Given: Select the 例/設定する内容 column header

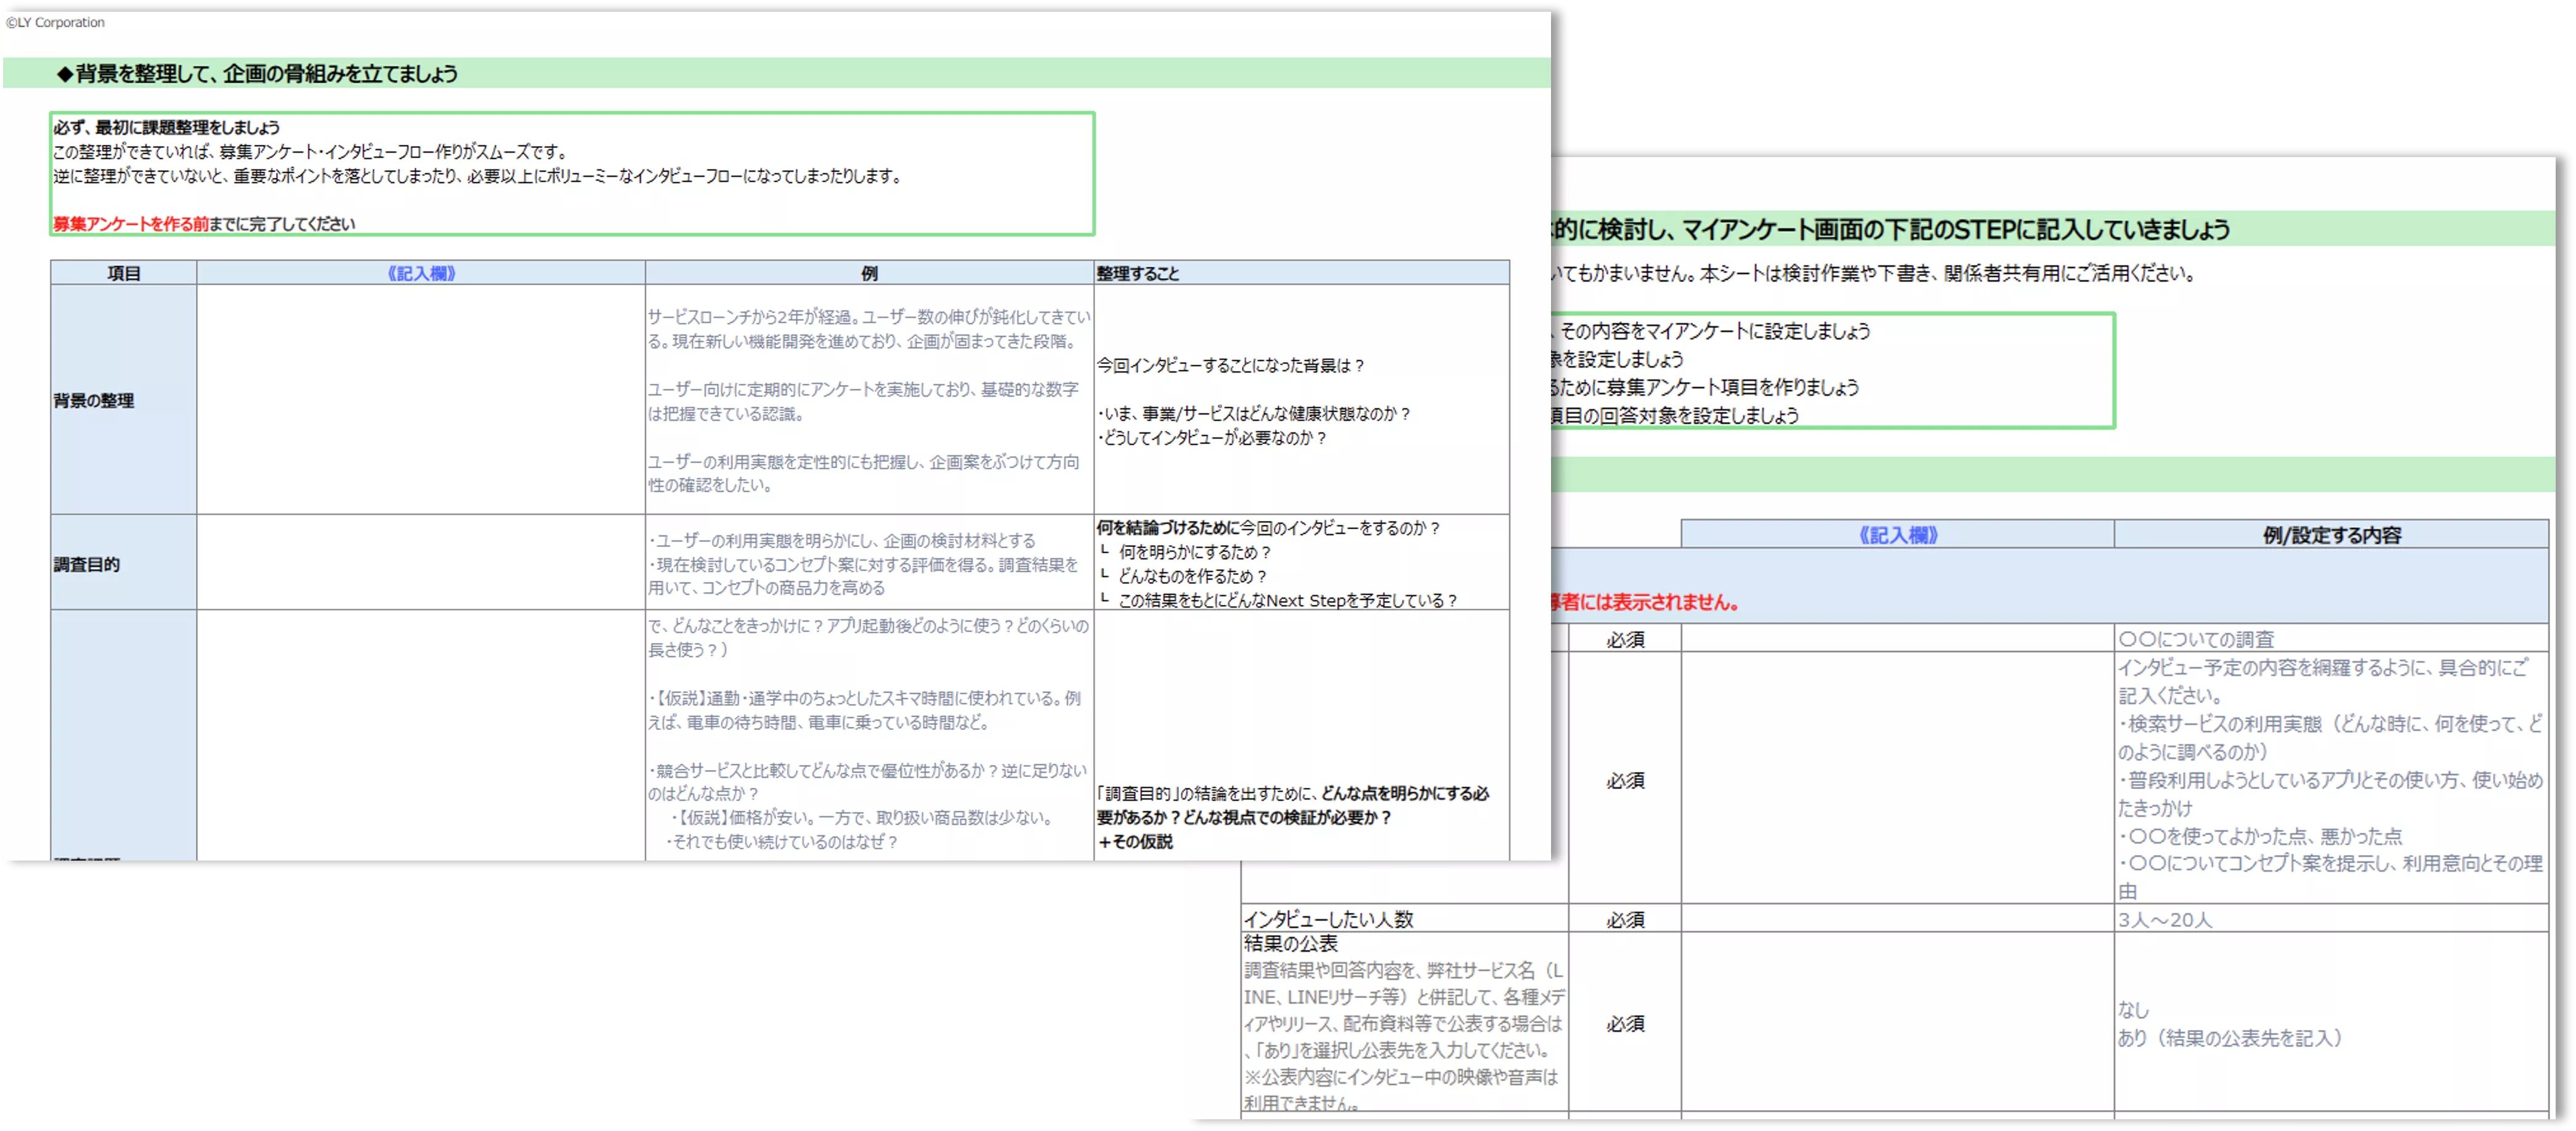Looking at the screenshot, I should tap(2331, 535).
